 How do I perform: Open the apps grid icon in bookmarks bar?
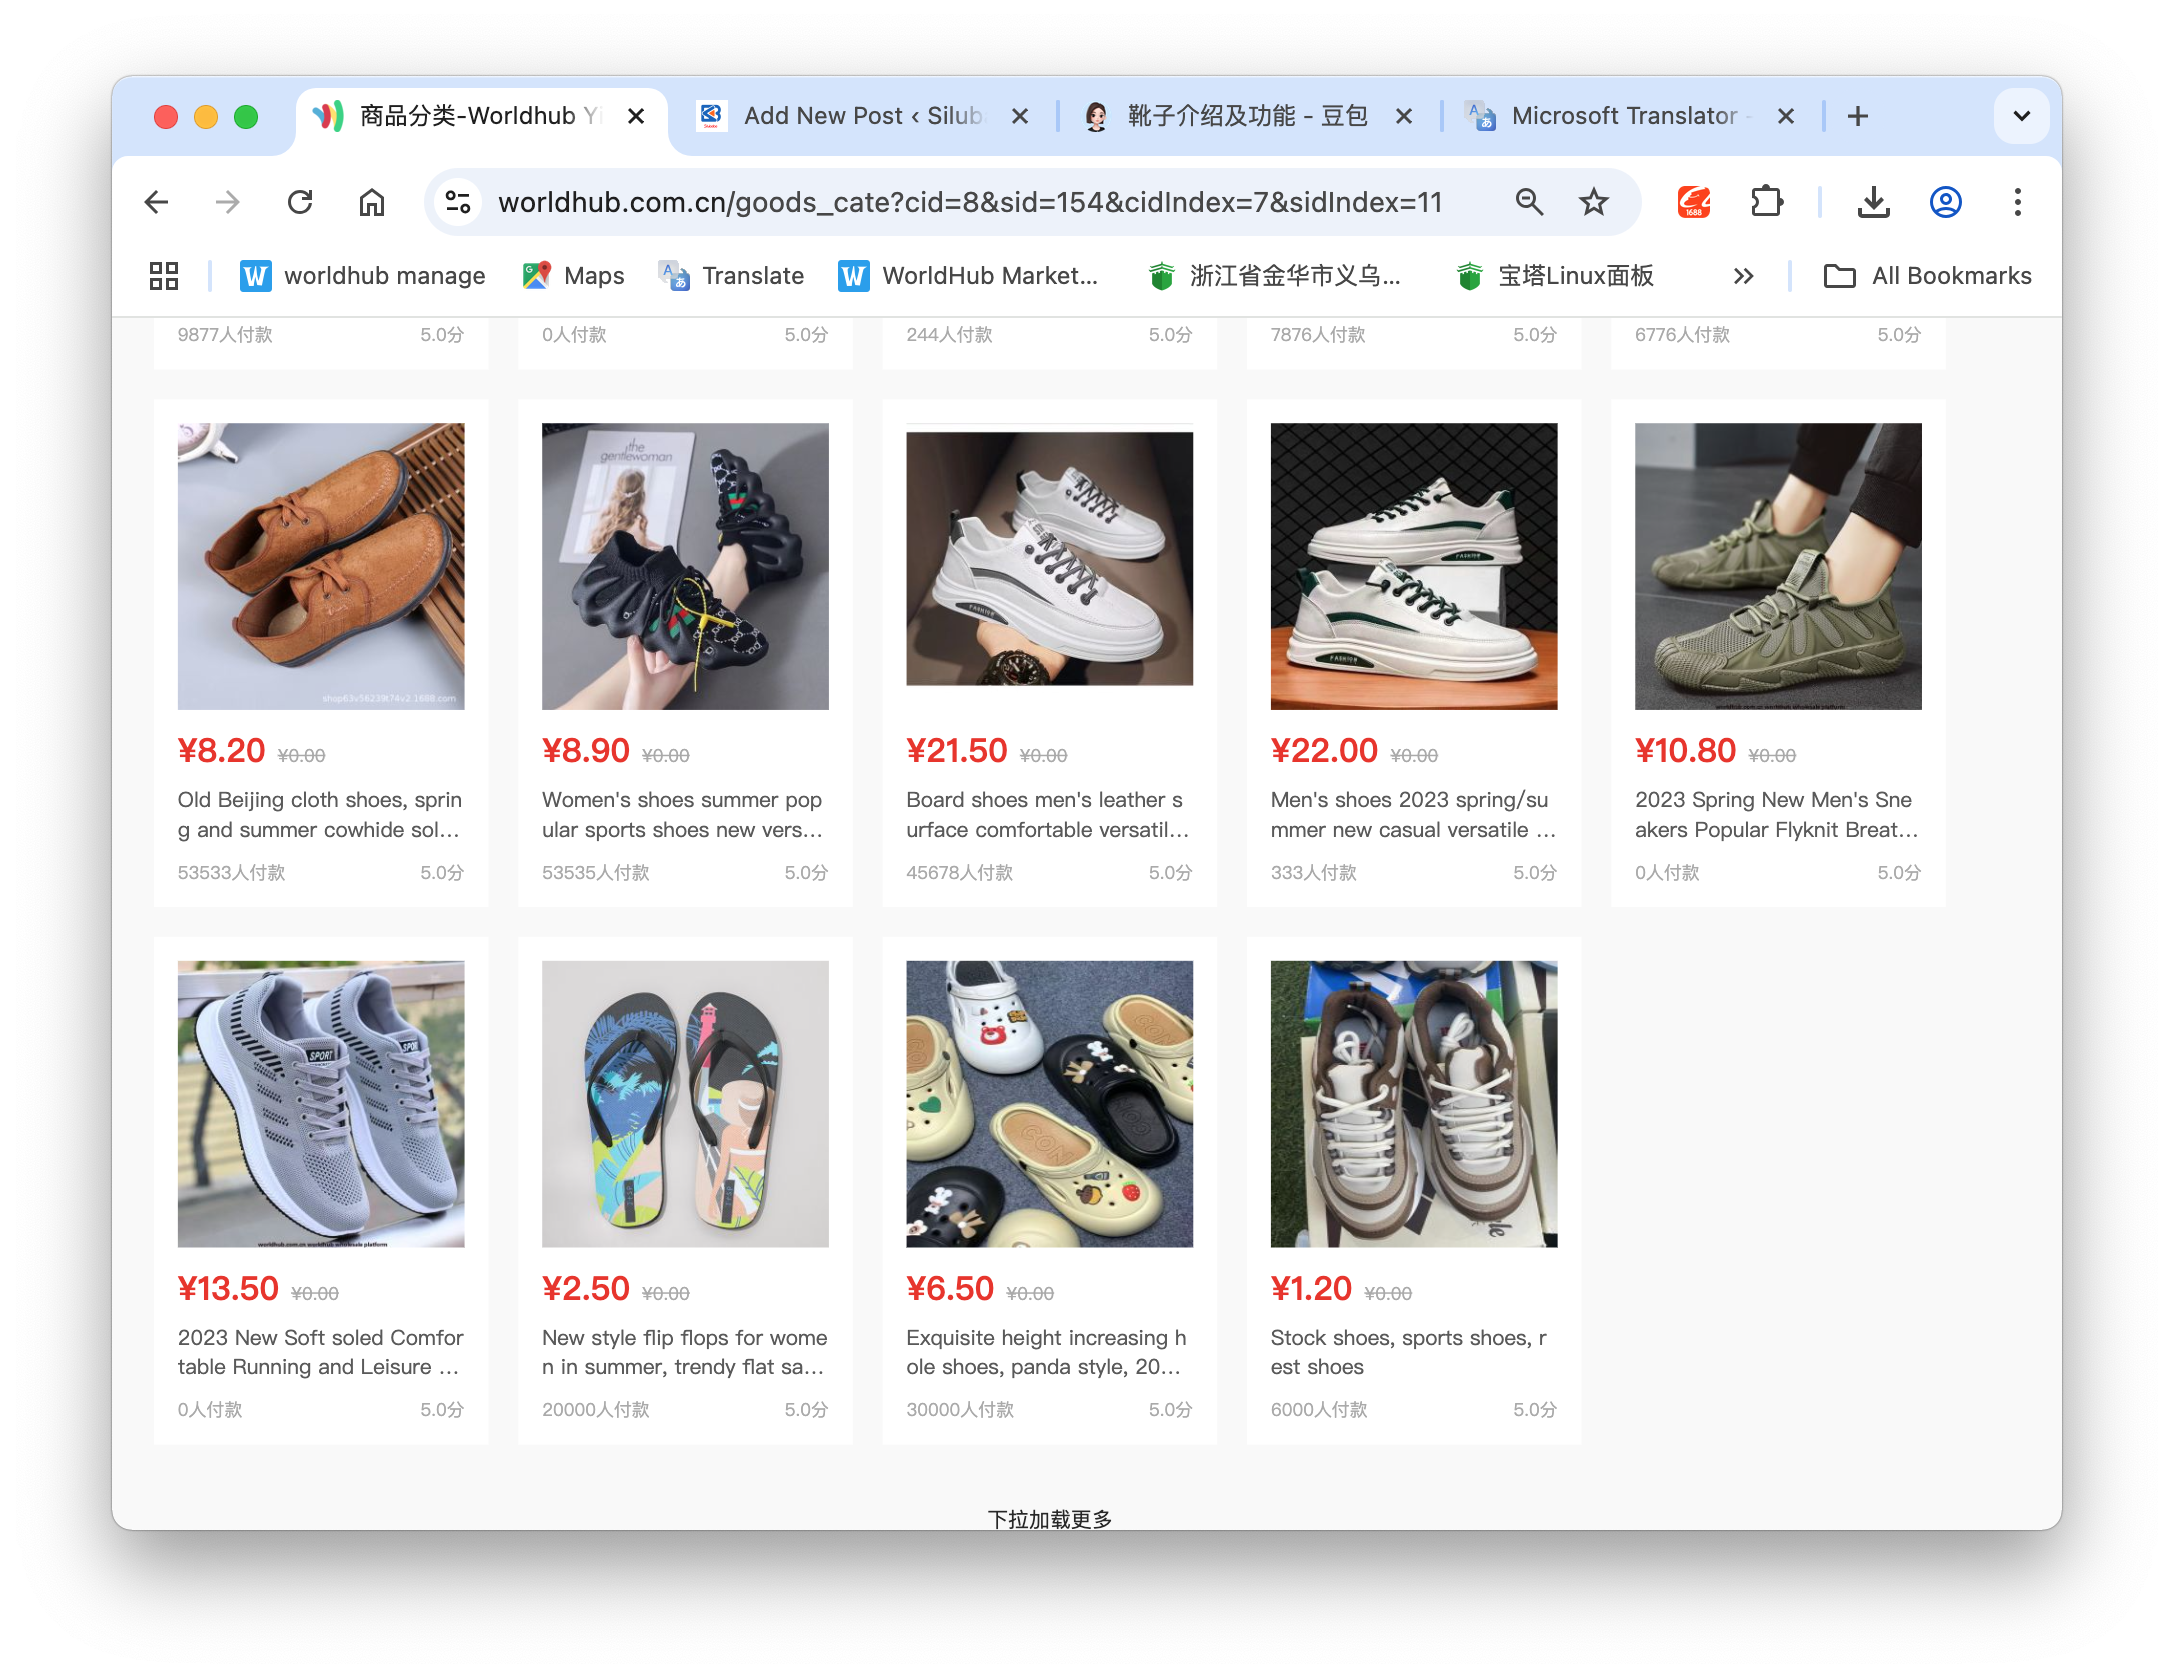point(164,276)
